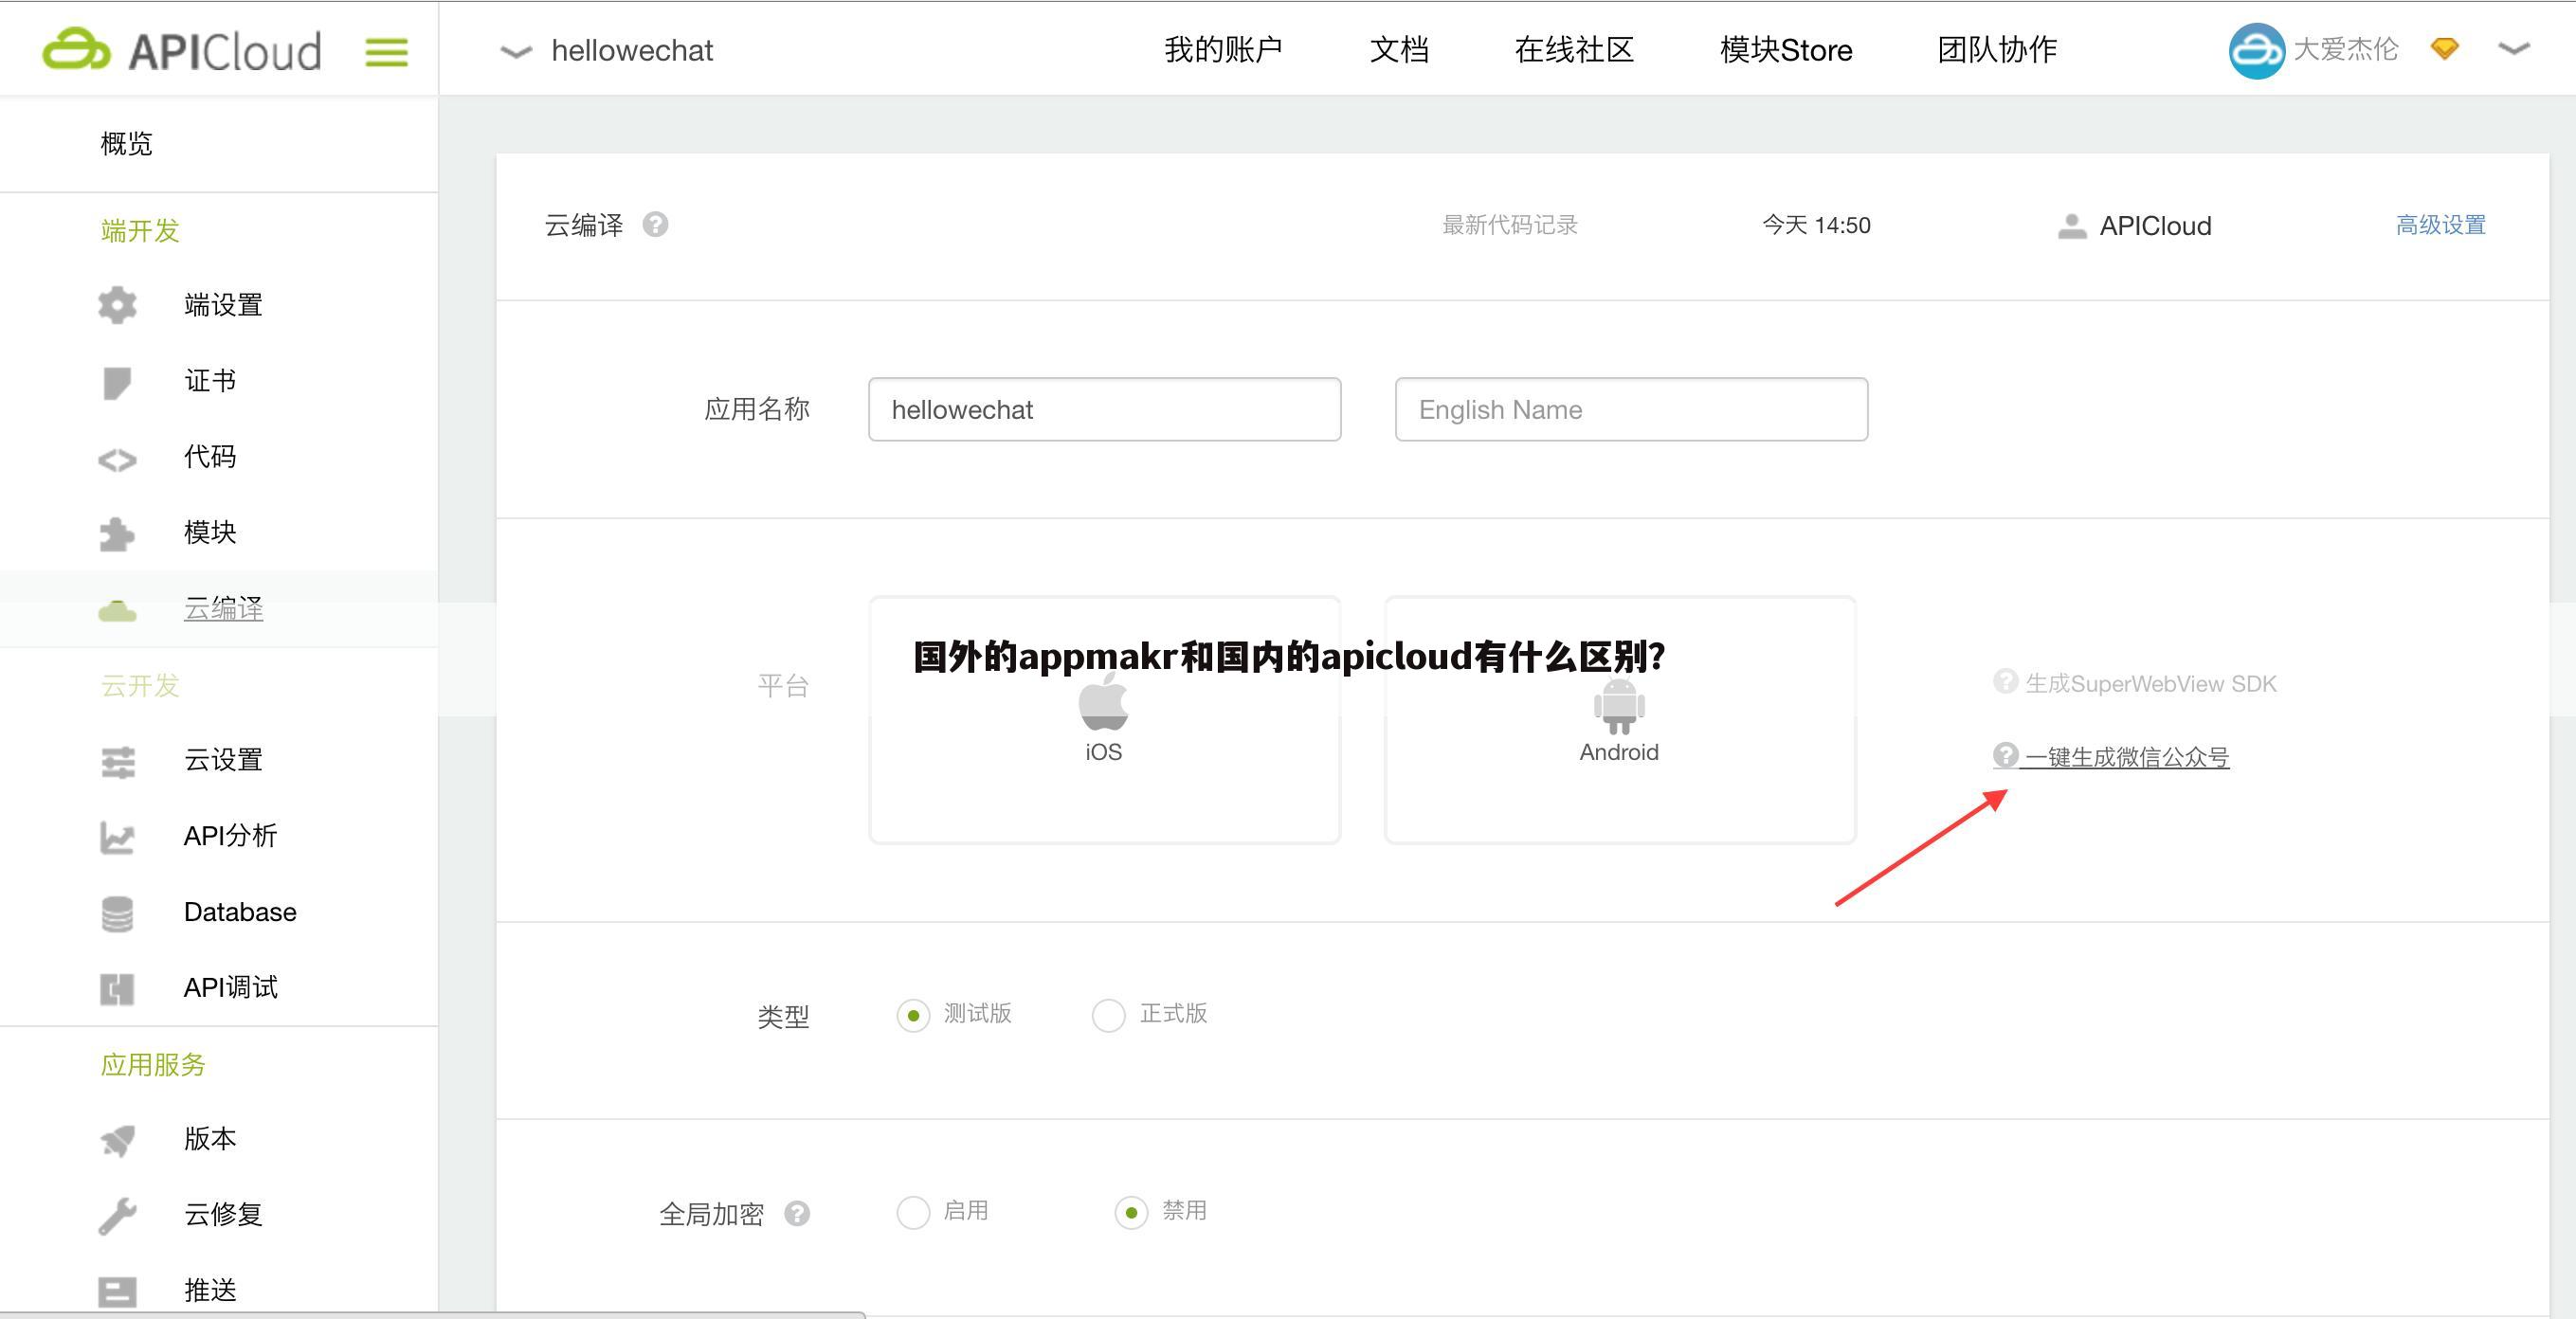Click help icon before 生成SuperWebView SDK
The height and width of the screenshot is (1319, 2576).
click(2005, 681)
